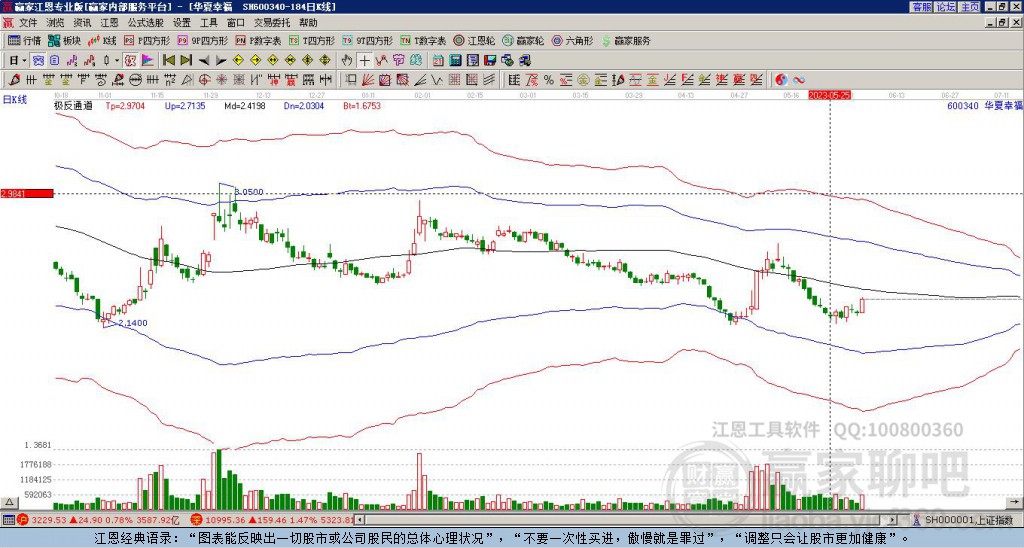
Task: Open 客服 customer service link
Action: (x=922, y=7)
